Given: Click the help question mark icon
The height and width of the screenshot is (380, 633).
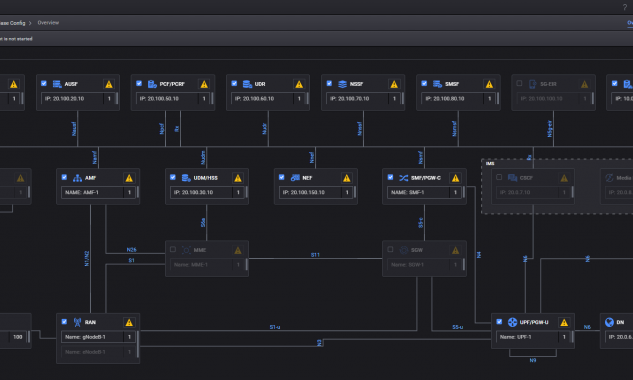Looking at the screenshot, I should point(625,7).
